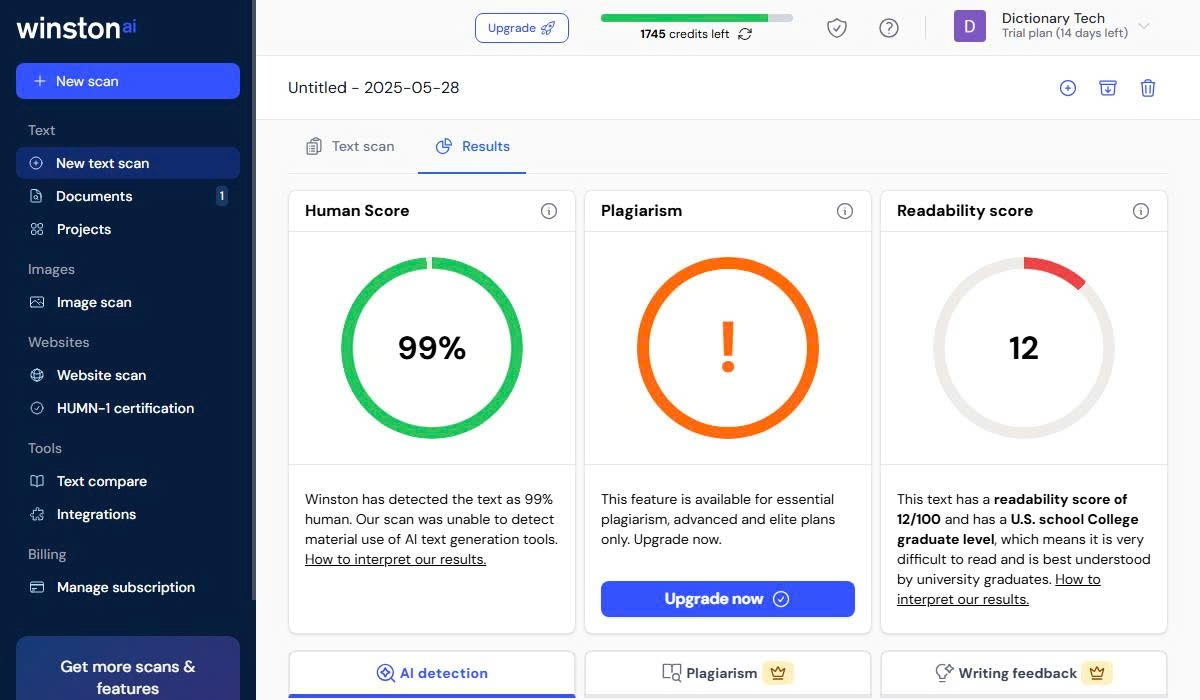Click the shield checkmark icon

point(837,28)
